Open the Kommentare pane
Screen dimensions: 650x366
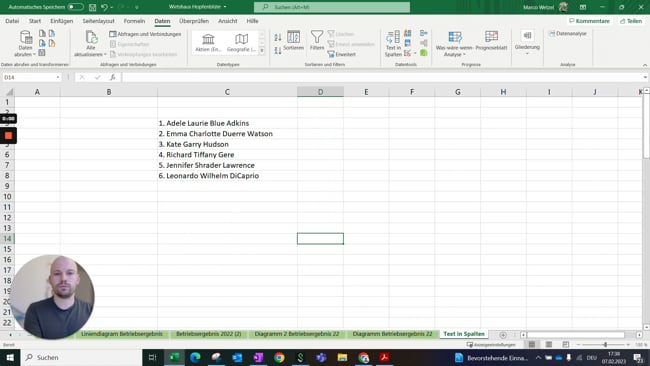[589, 21]
